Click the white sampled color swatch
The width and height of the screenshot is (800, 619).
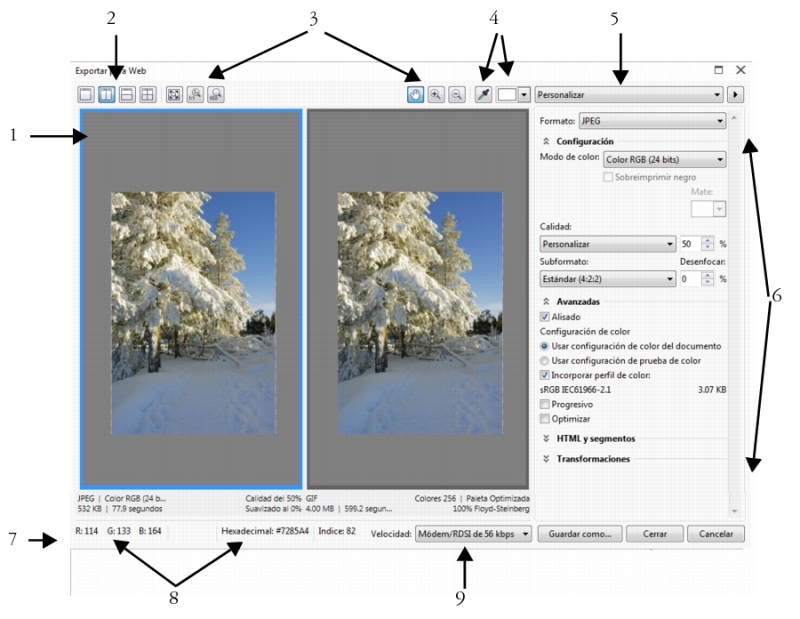[x=506, y=95]
